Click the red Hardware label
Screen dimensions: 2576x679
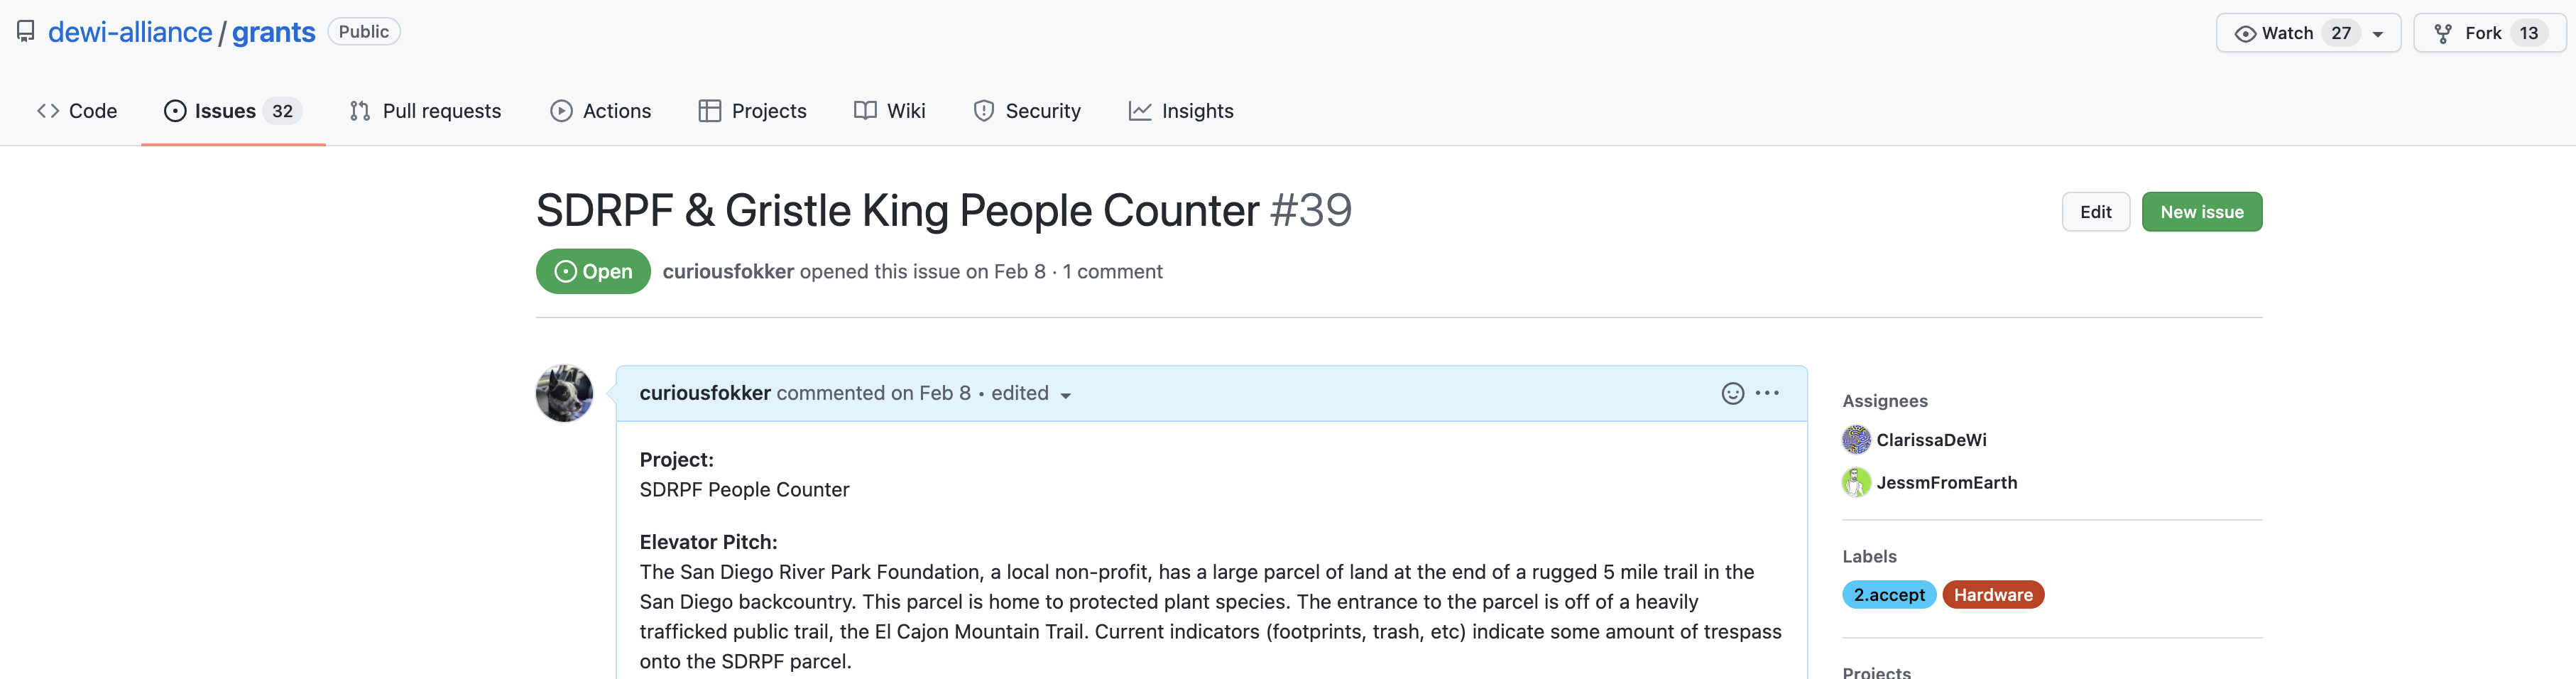tap(1992, 595)
